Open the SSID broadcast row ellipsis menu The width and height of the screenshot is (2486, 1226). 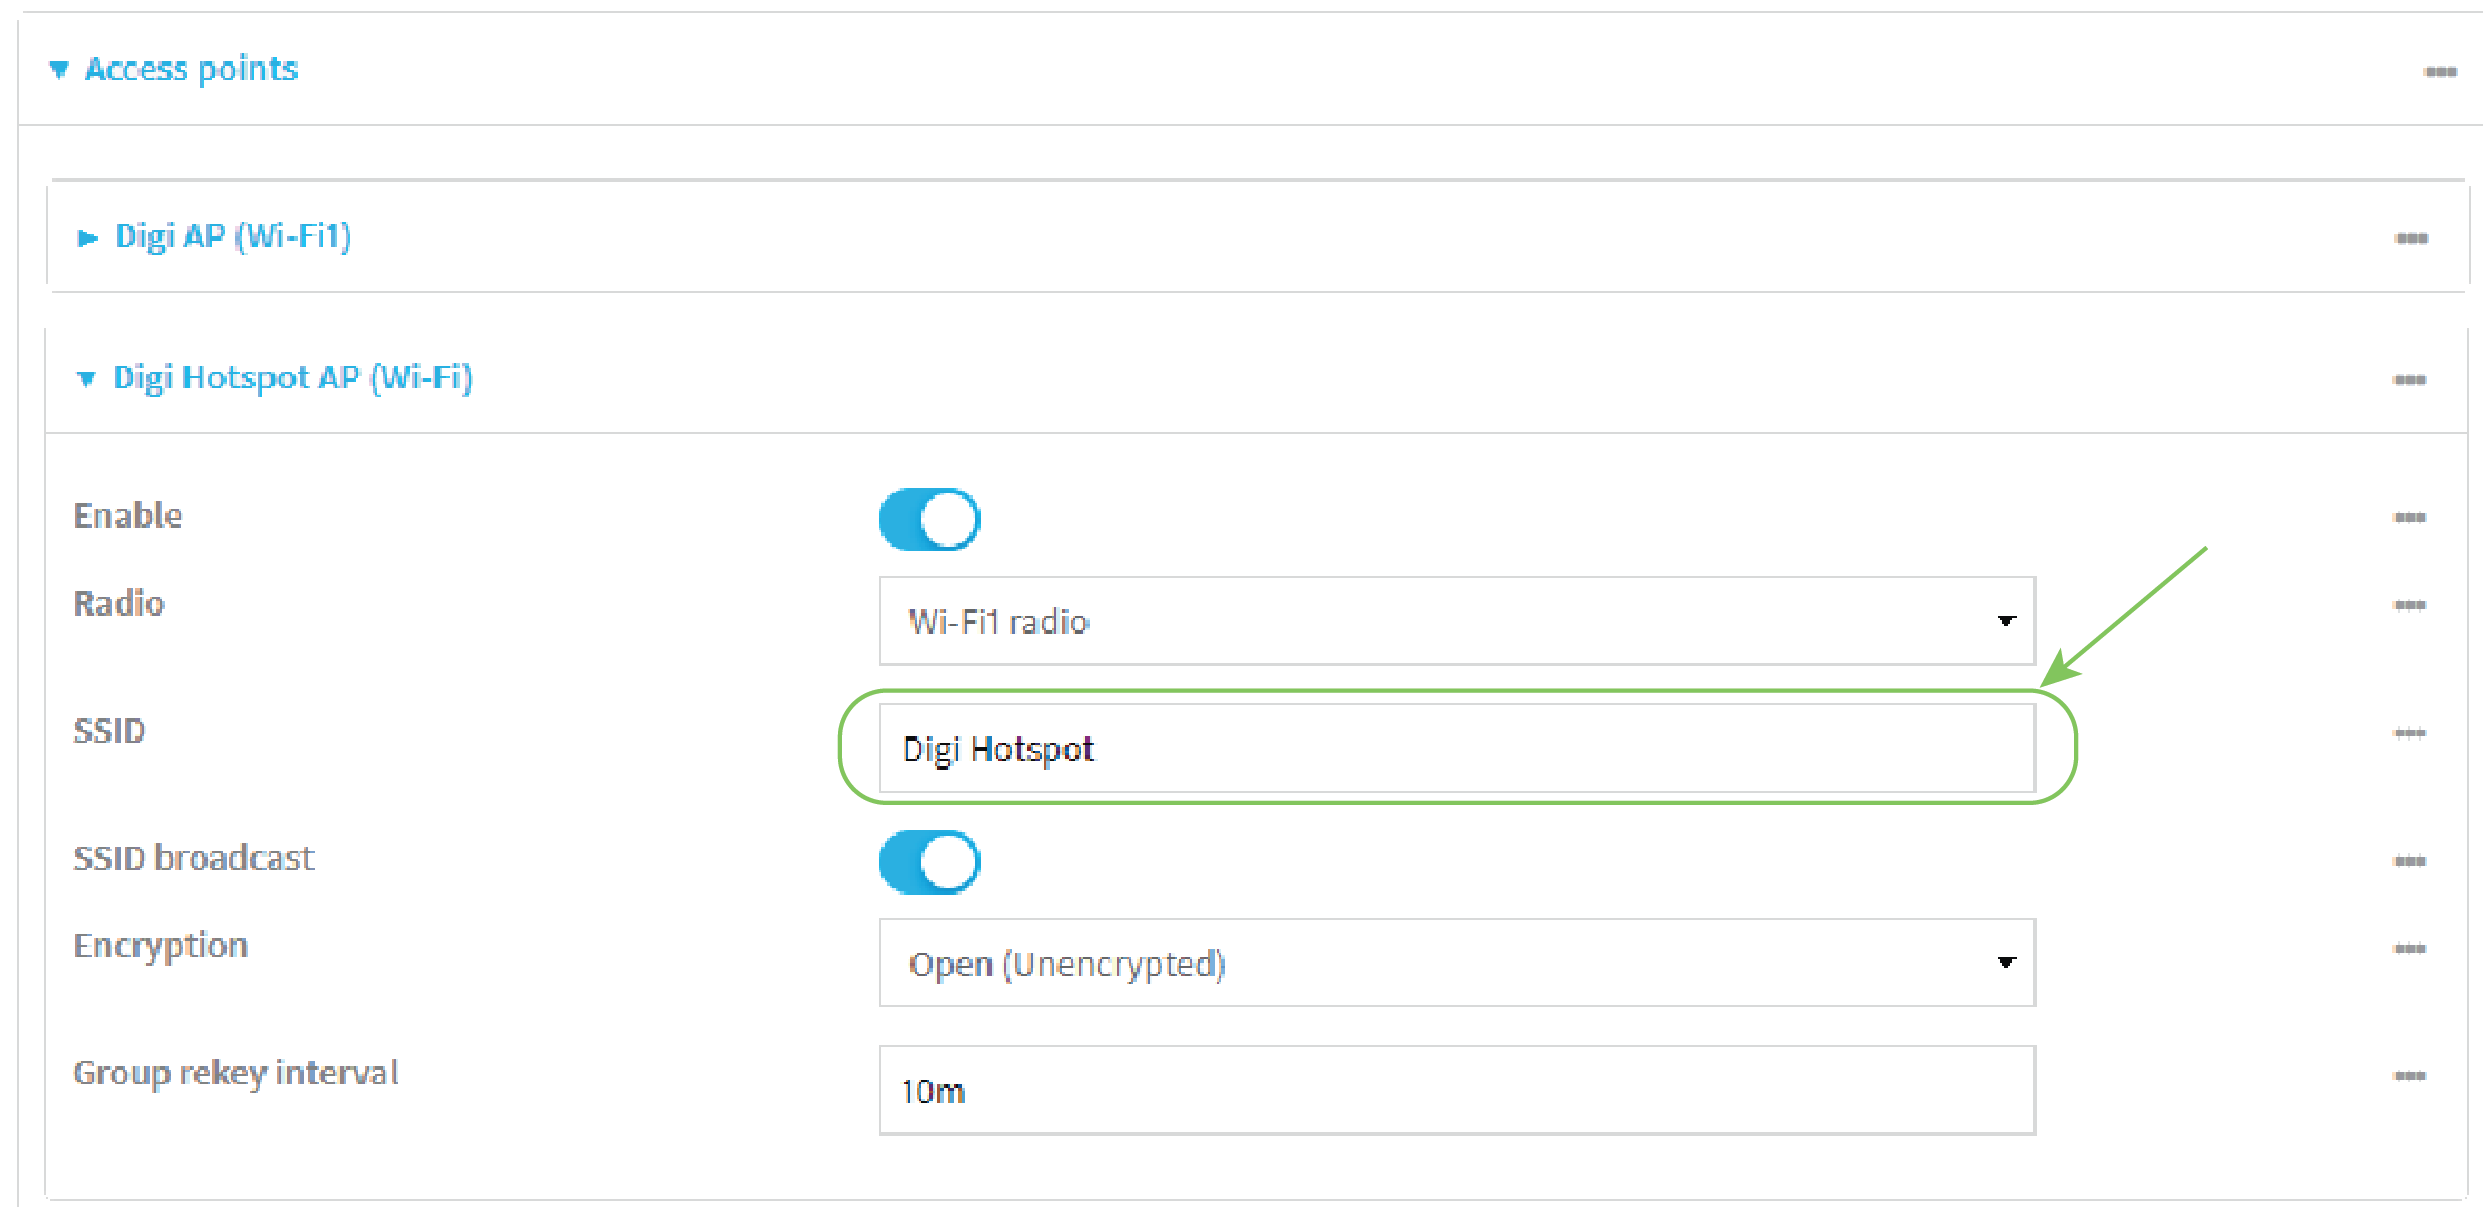pyautogui.click(x=2410, y=862)
